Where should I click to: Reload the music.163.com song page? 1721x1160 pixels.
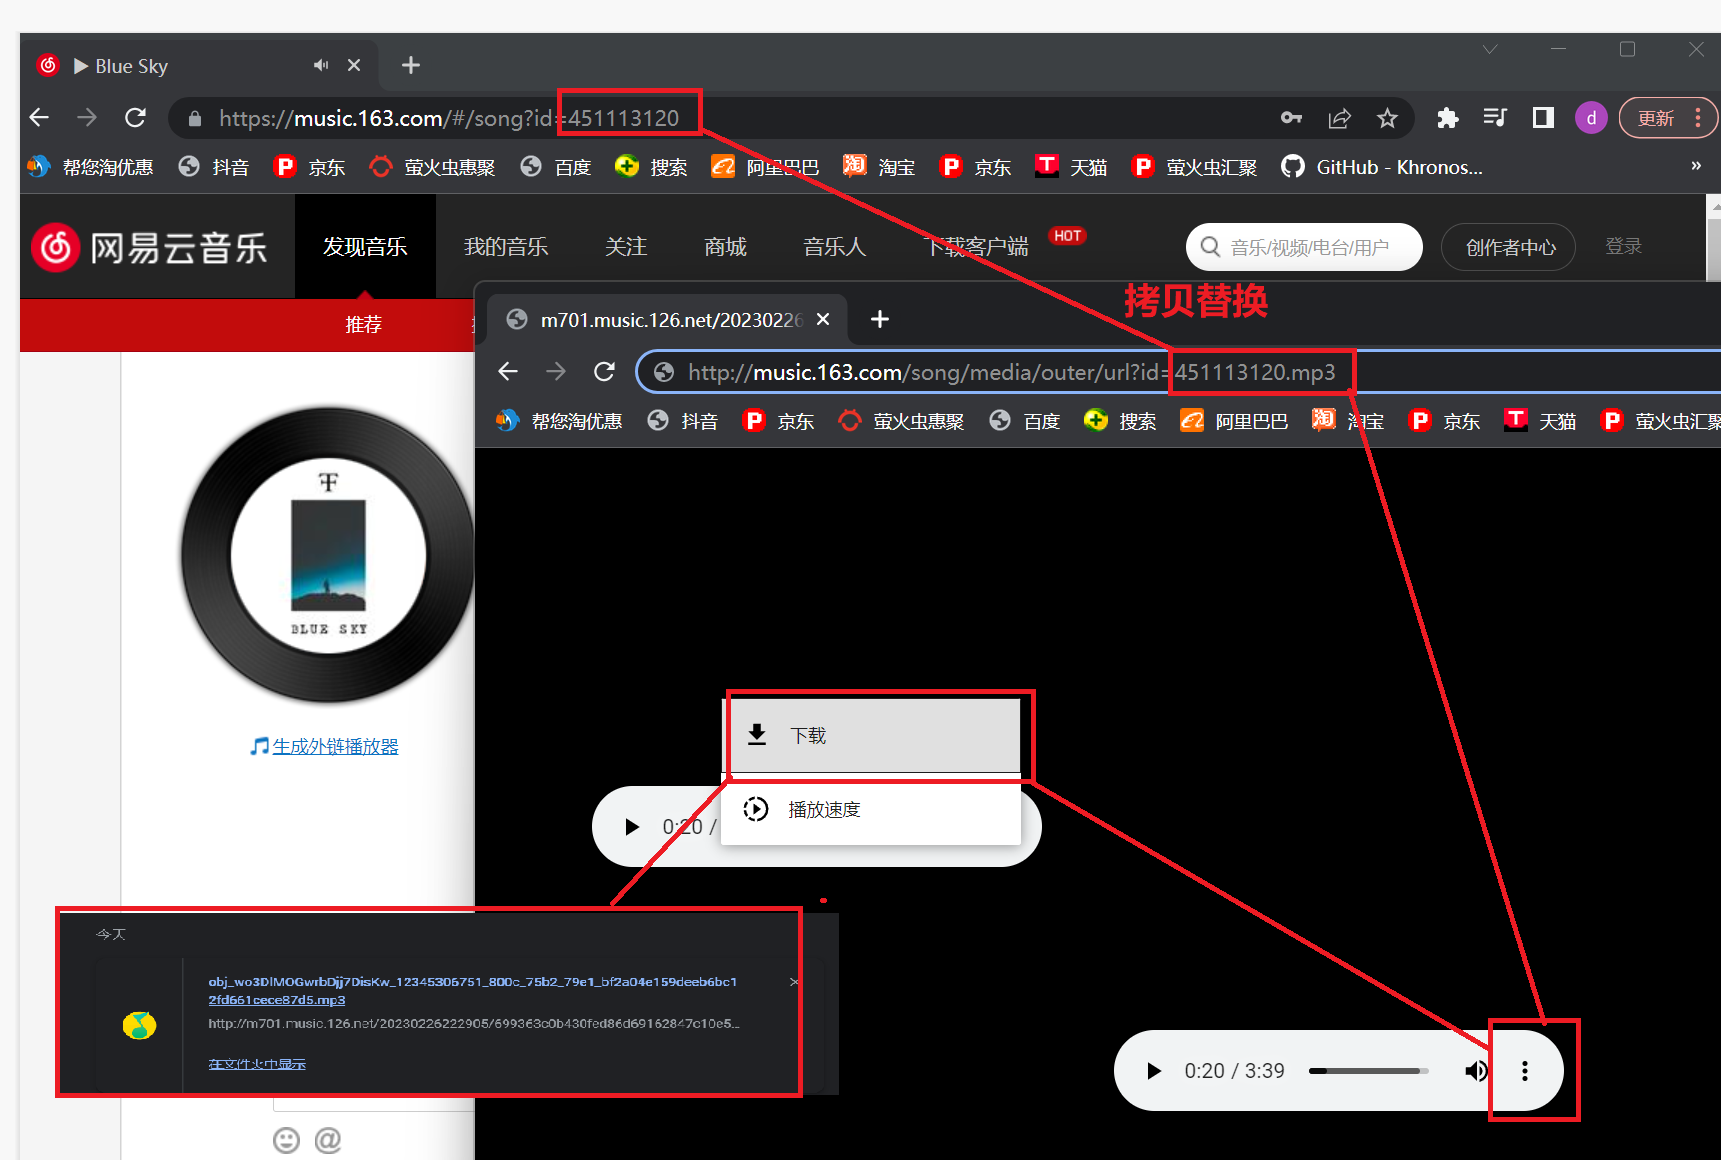click(x=135, y=118)
